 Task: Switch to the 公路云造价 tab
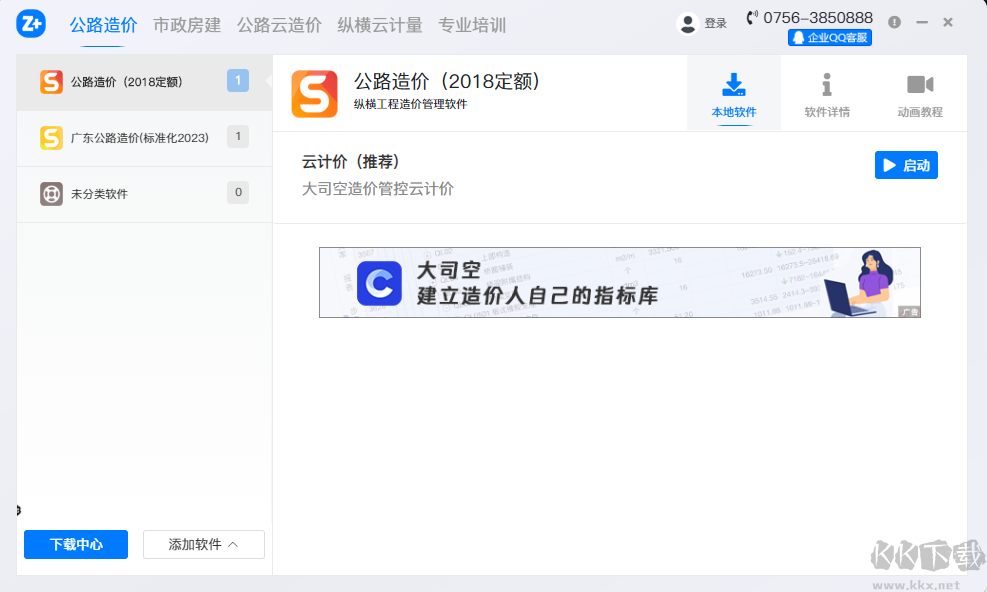279,25
